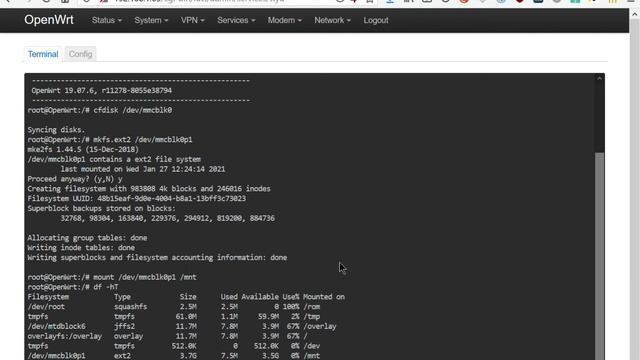
Task: Click the terminal pane scrollbar thumb
Action: 599,256
